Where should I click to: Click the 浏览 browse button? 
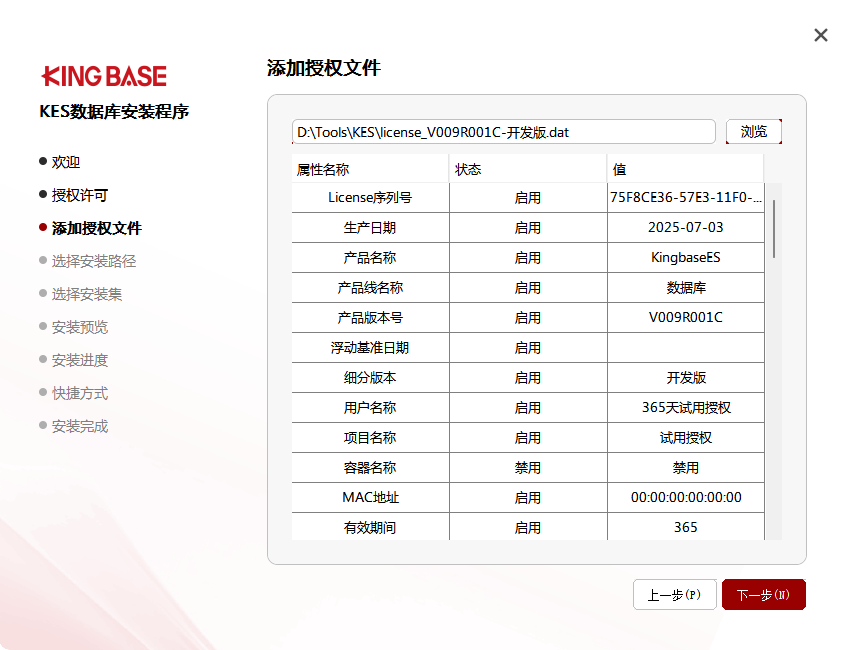click(753, 132)
